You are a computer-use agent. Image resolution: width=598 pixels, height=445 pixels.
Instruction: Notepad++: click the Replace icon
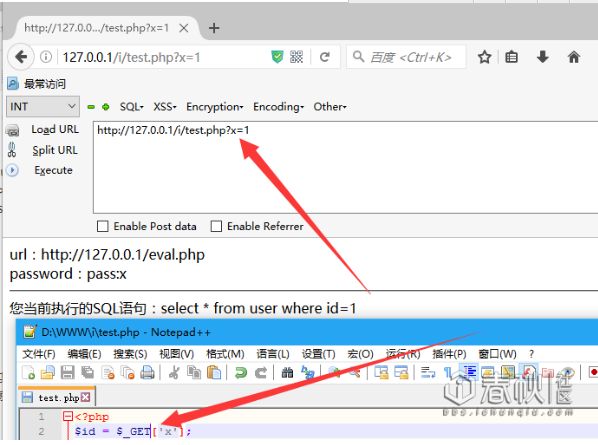(x=307, y=373)
